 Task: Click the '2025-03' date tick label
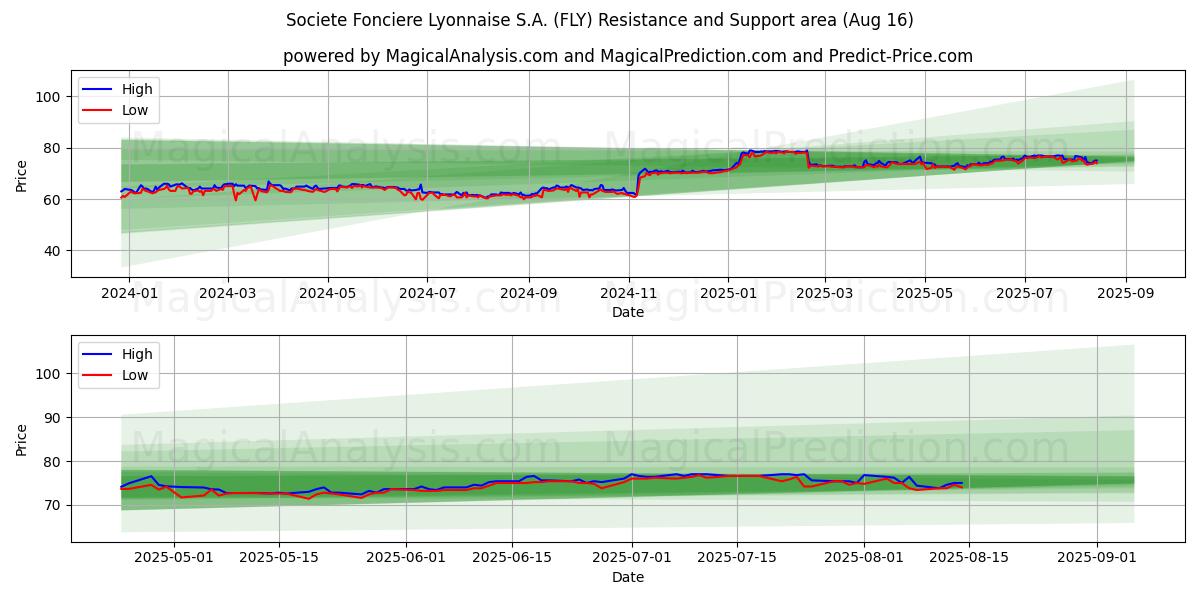pyautogui.click(x=825, y=294)
